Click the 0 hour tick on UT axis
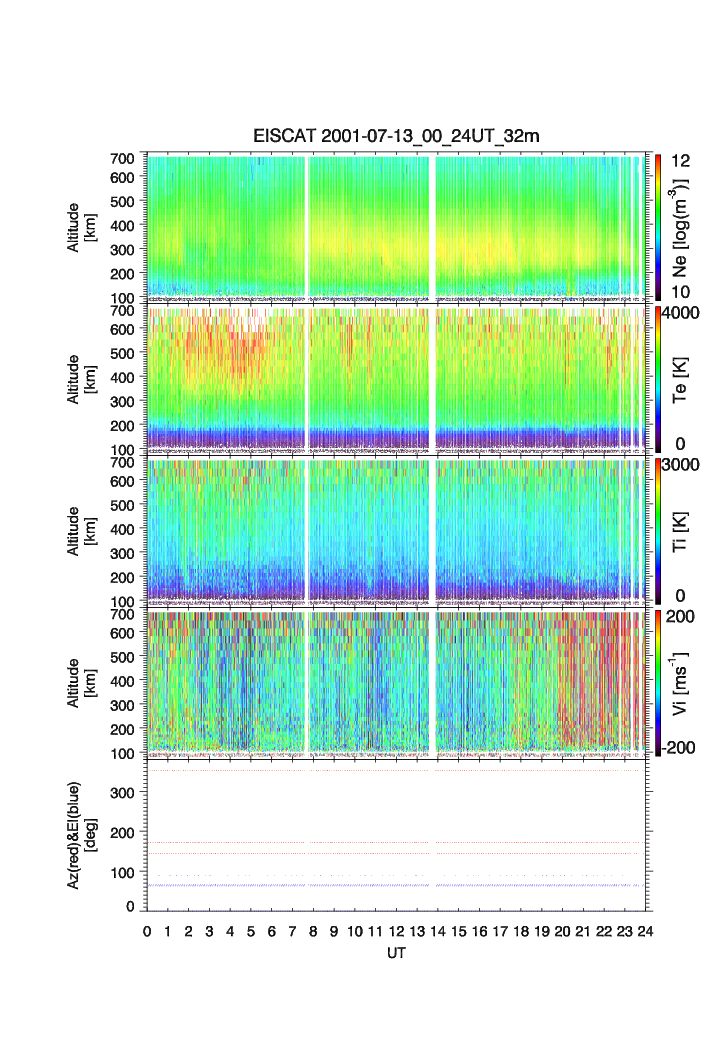708x1063 pixels. [147, 931]
